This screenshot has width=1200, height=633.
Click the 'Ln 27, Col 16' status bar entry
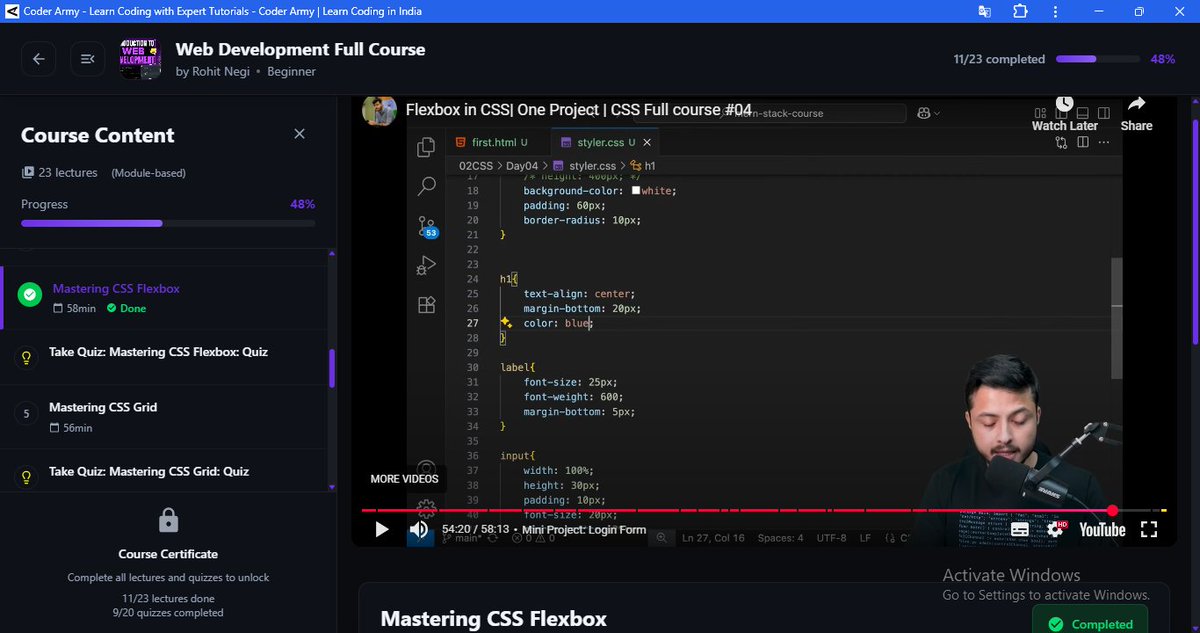(x=712, y=538)
